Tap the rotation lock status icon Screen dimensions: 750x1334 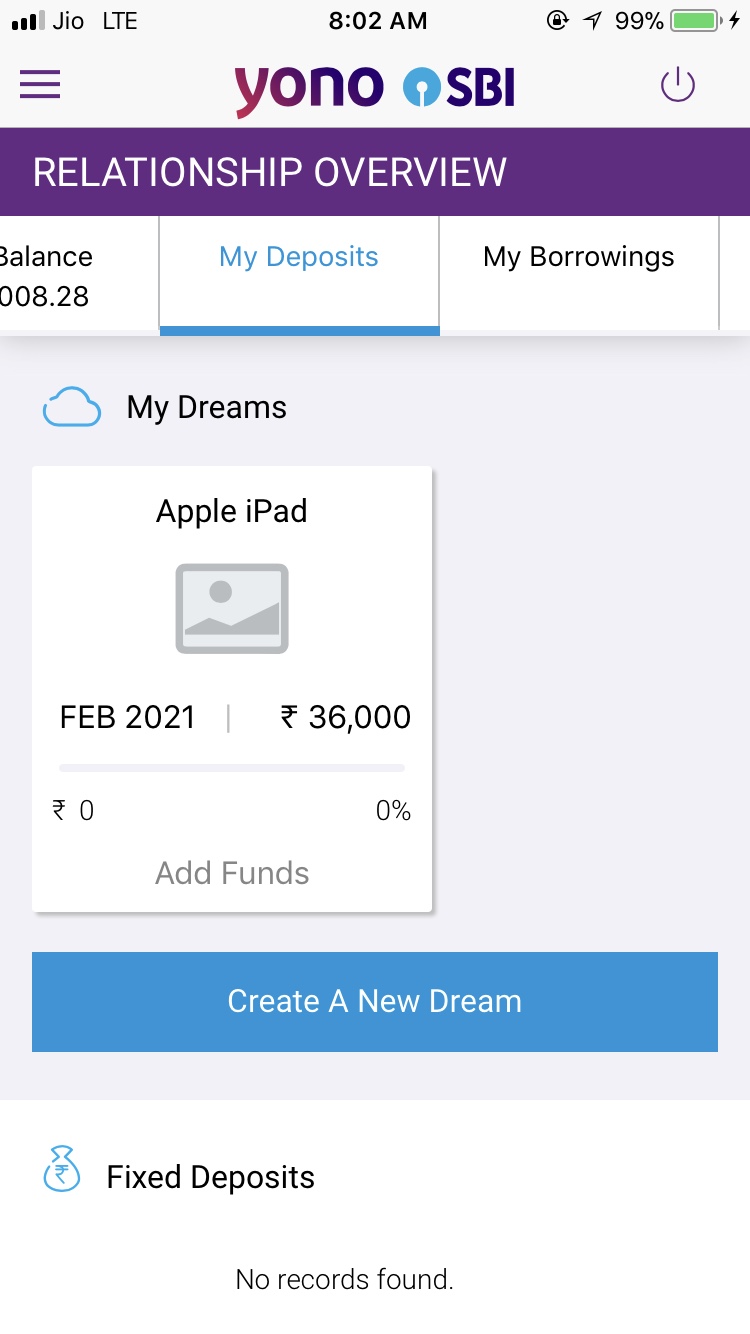click(x=557, y=21)
